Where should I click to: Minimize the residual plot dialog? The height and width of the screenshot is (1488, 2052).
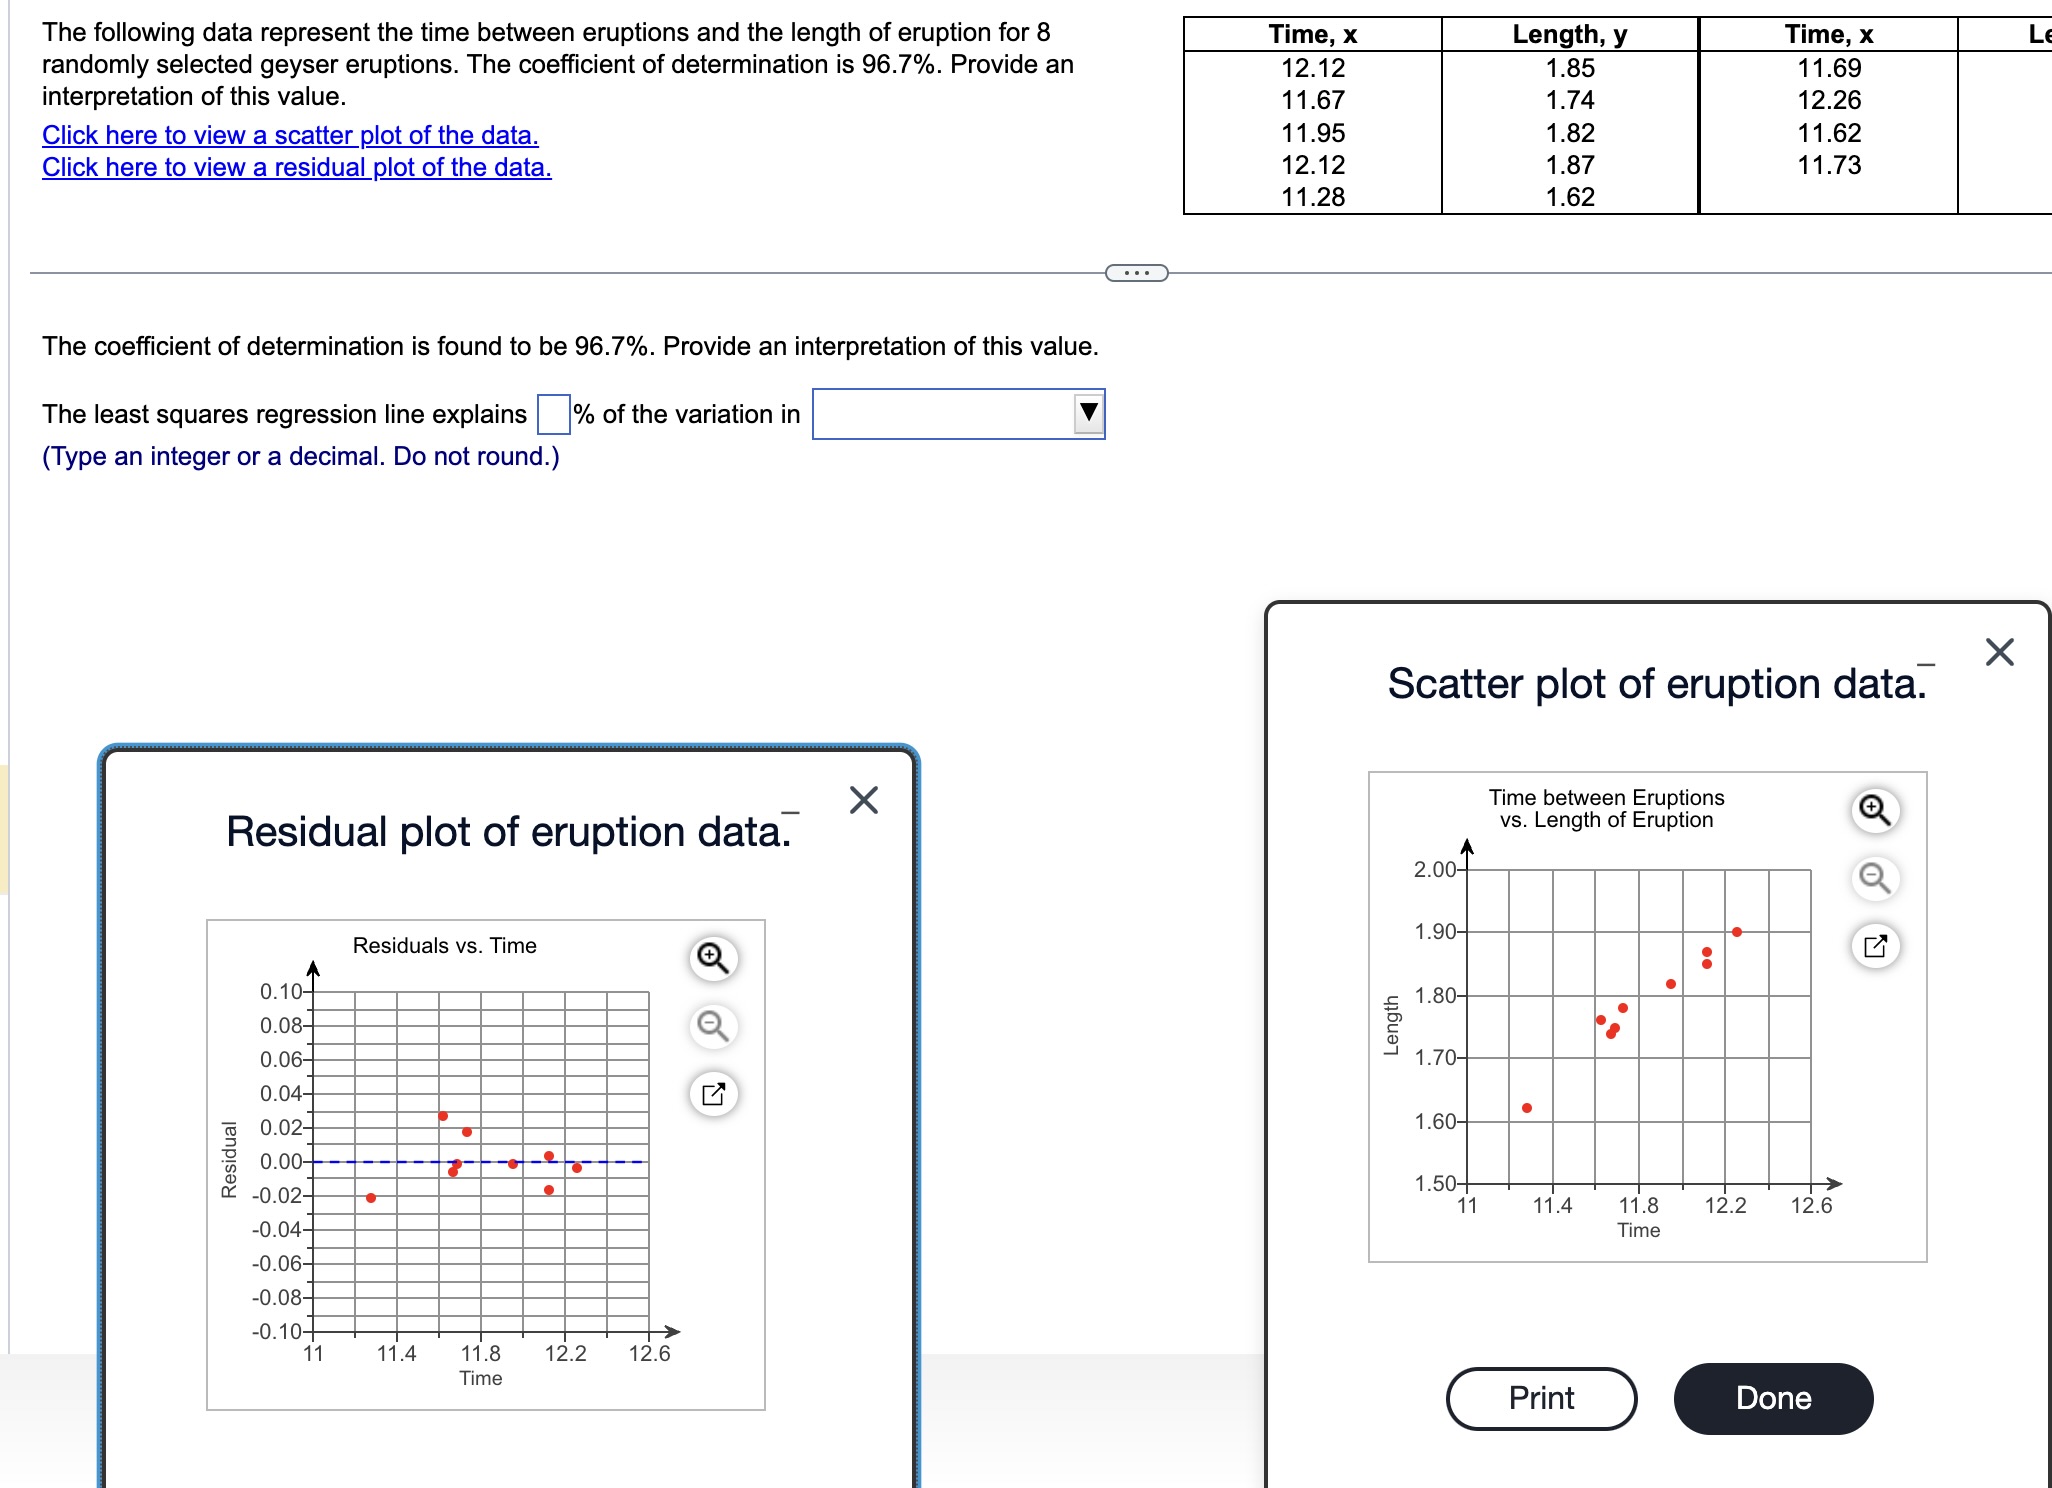click(790, 813)
